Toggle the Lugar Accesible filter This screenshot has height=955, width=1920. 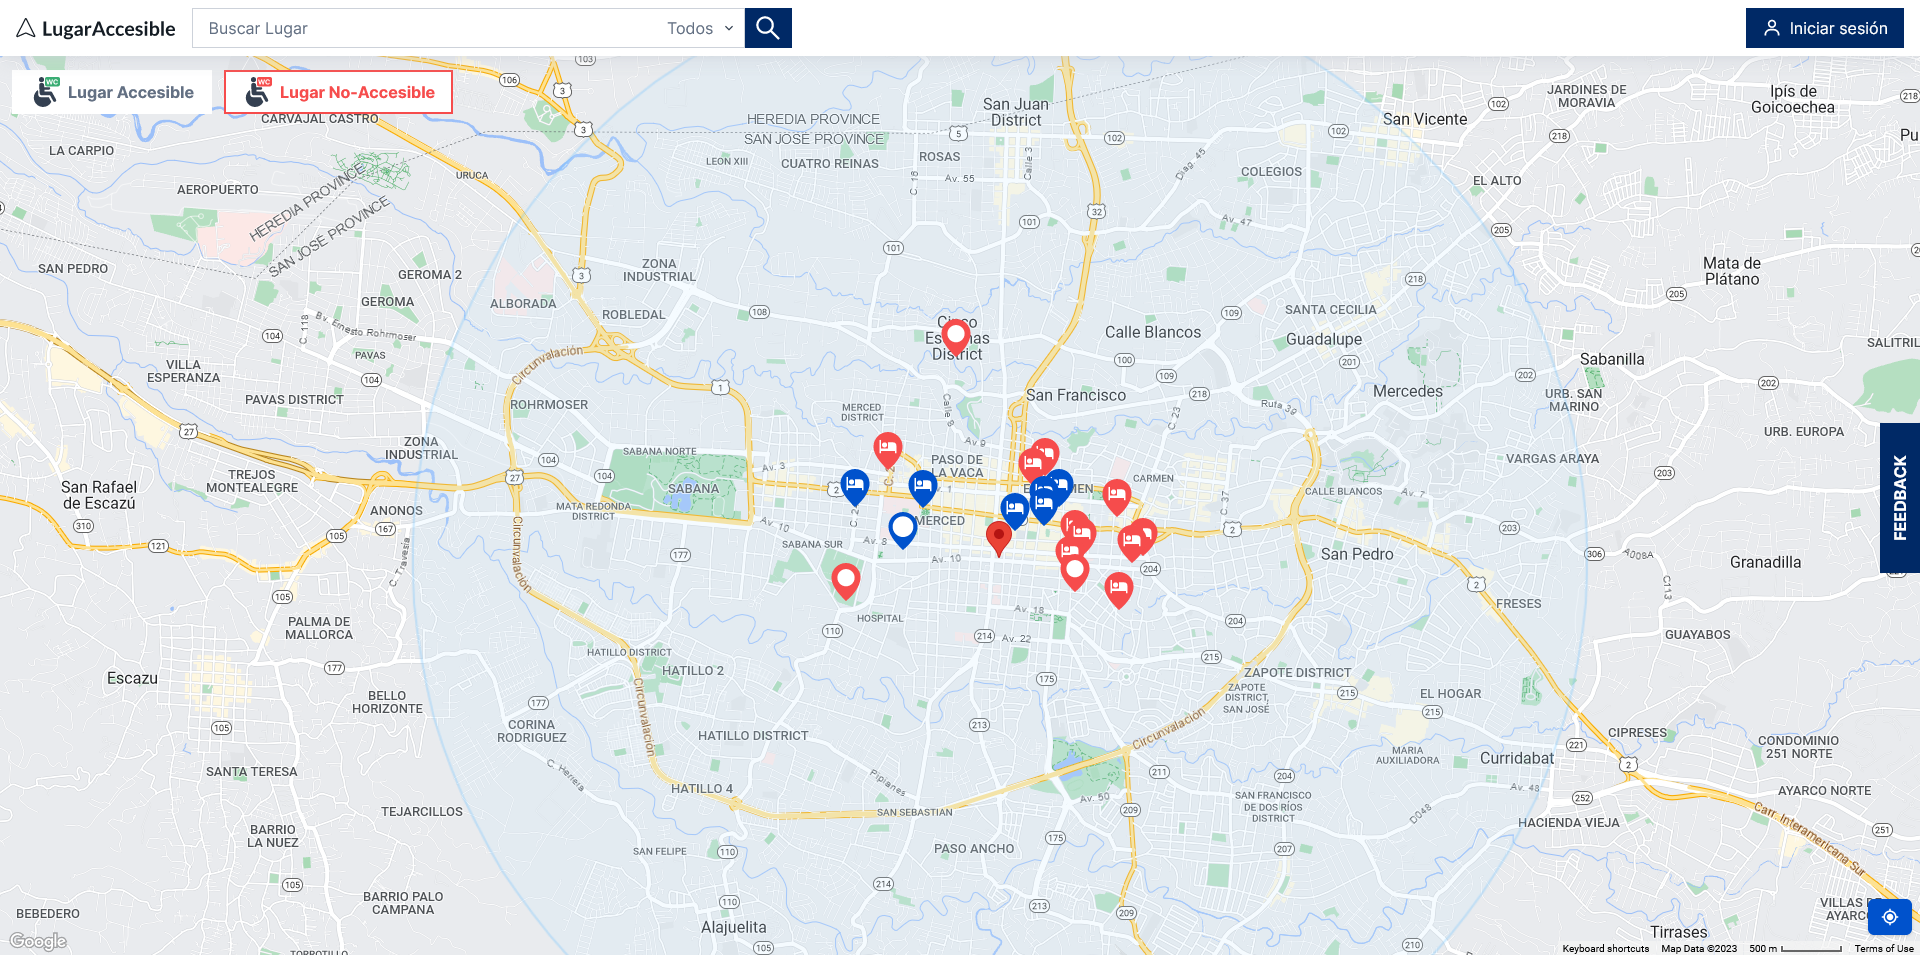pos(112,92)
